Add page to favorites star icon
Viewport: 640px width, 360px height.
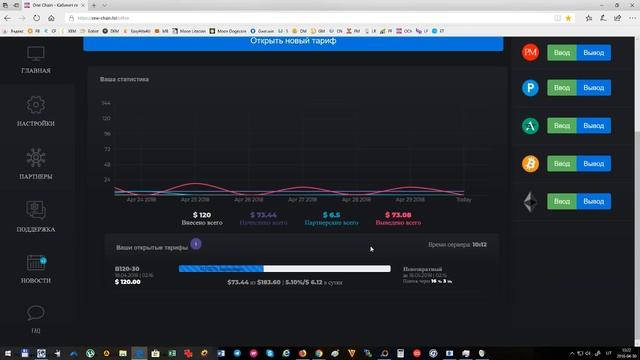point(568,18)
